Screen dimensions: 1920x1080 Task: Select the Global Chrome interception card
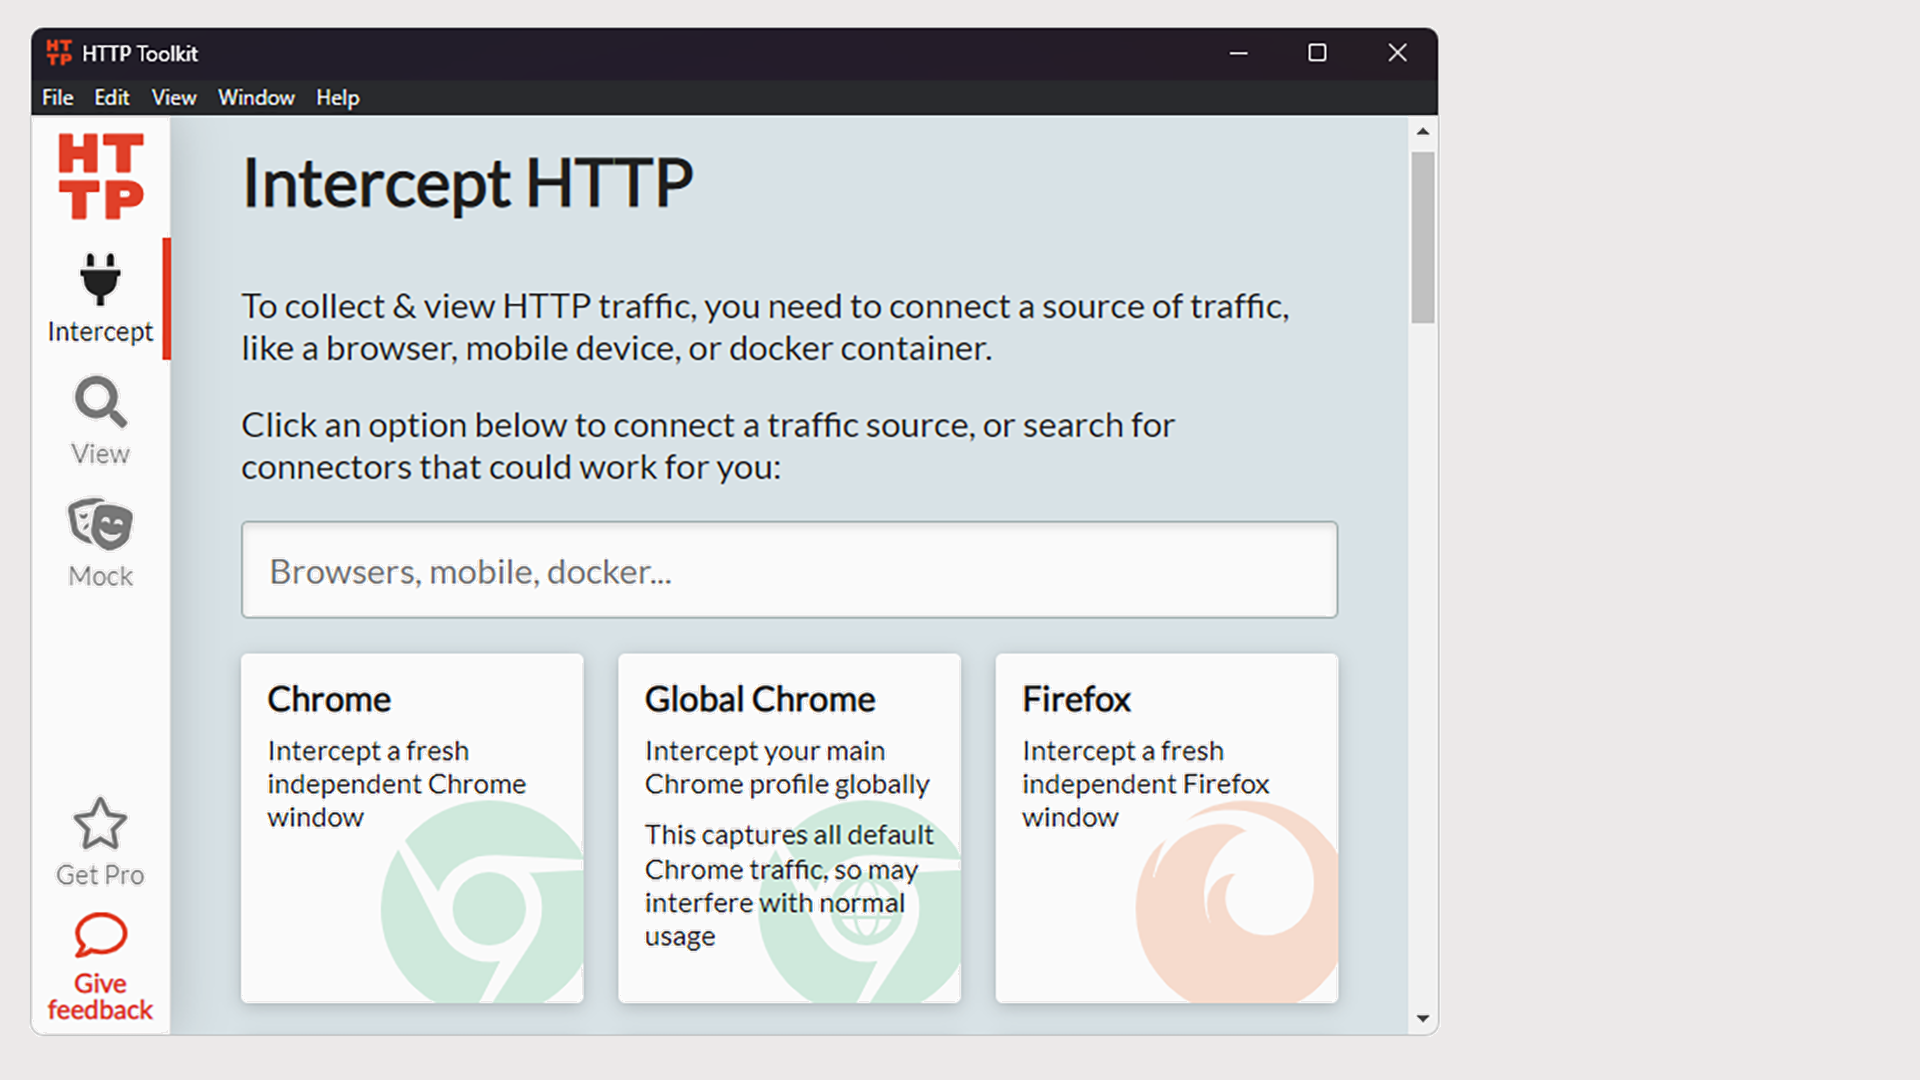click(789, 828)
